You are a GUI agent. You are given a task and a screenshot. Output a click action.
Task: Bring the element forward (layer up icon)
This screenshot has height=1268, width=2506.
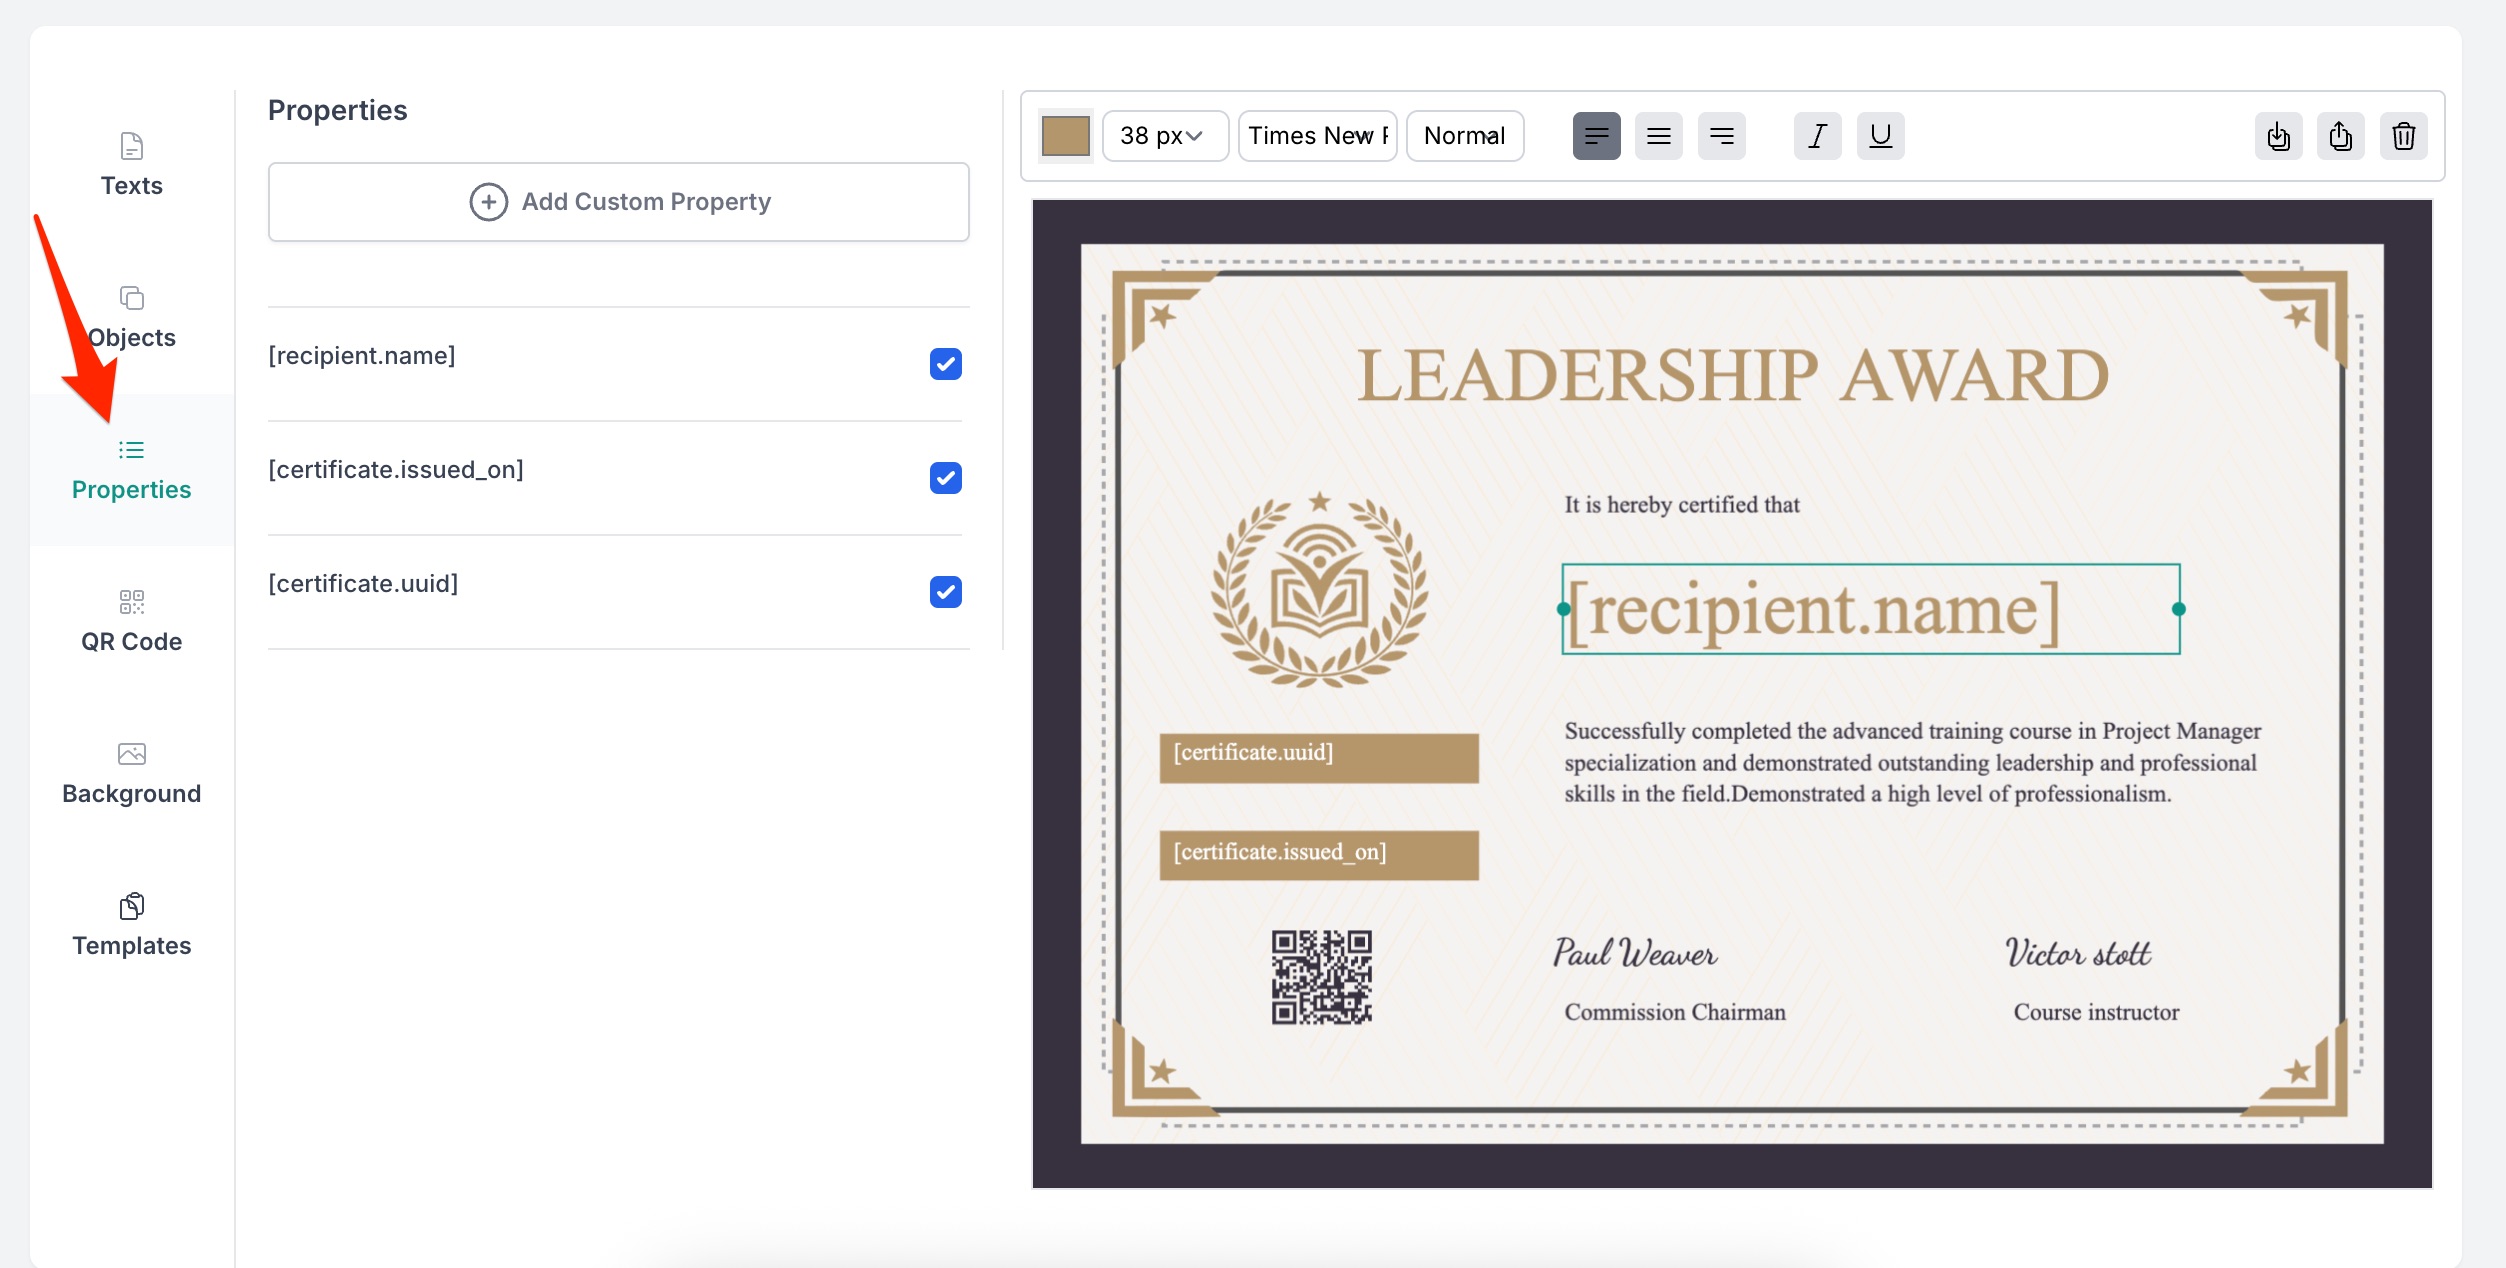pos(2340,136)
